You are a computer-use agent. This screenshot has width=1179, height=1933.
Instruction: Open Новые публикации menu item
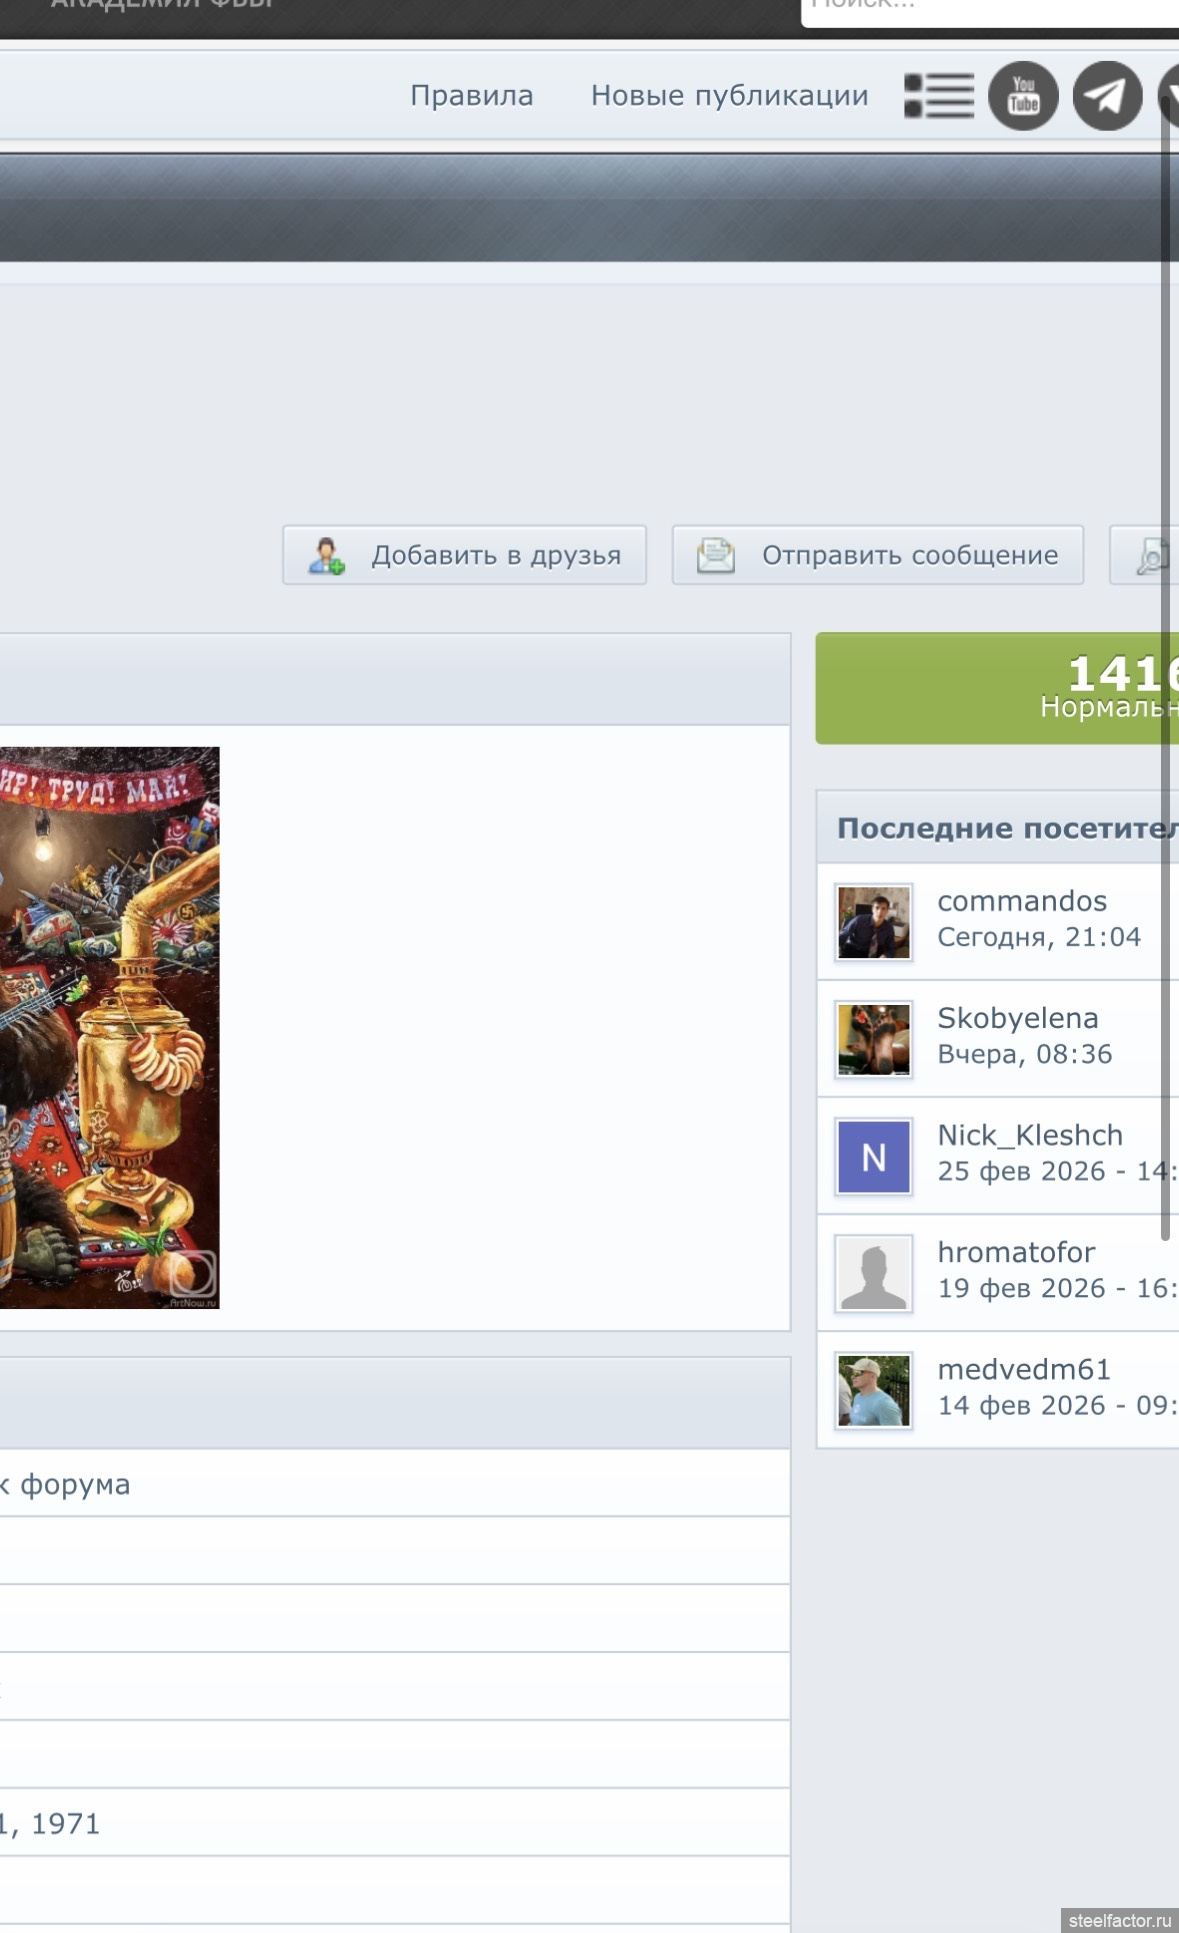click(x=729, y=96)
